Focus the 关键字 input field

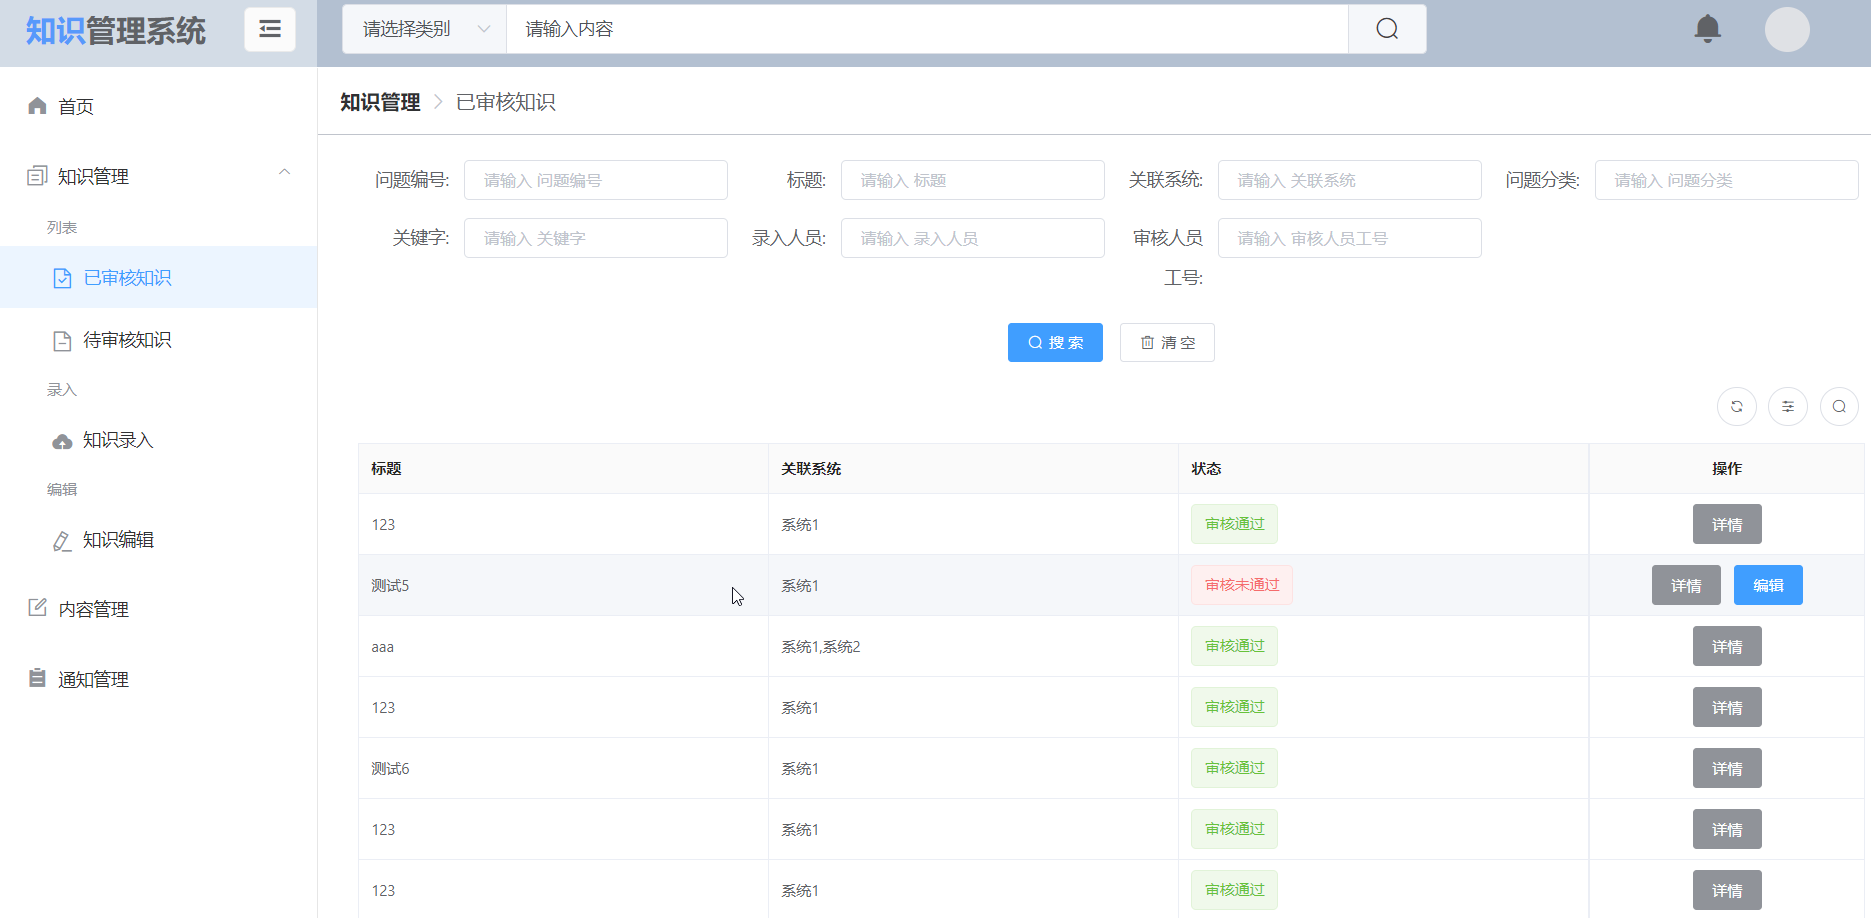pyautogui.click(x=596, y=238)
